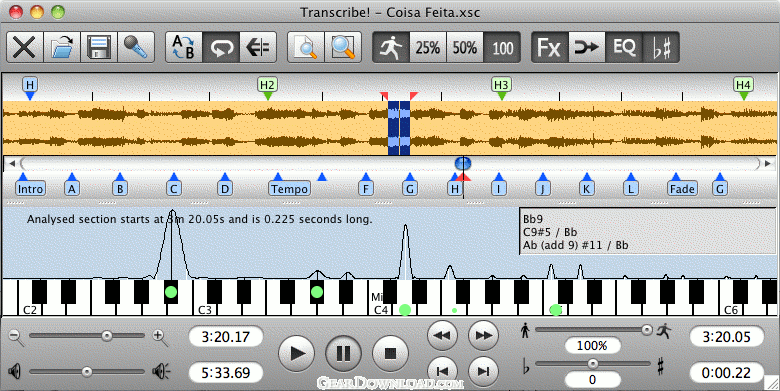780x391 pixels.
Task: Select the H section marker
Action: tap(30, 85)
